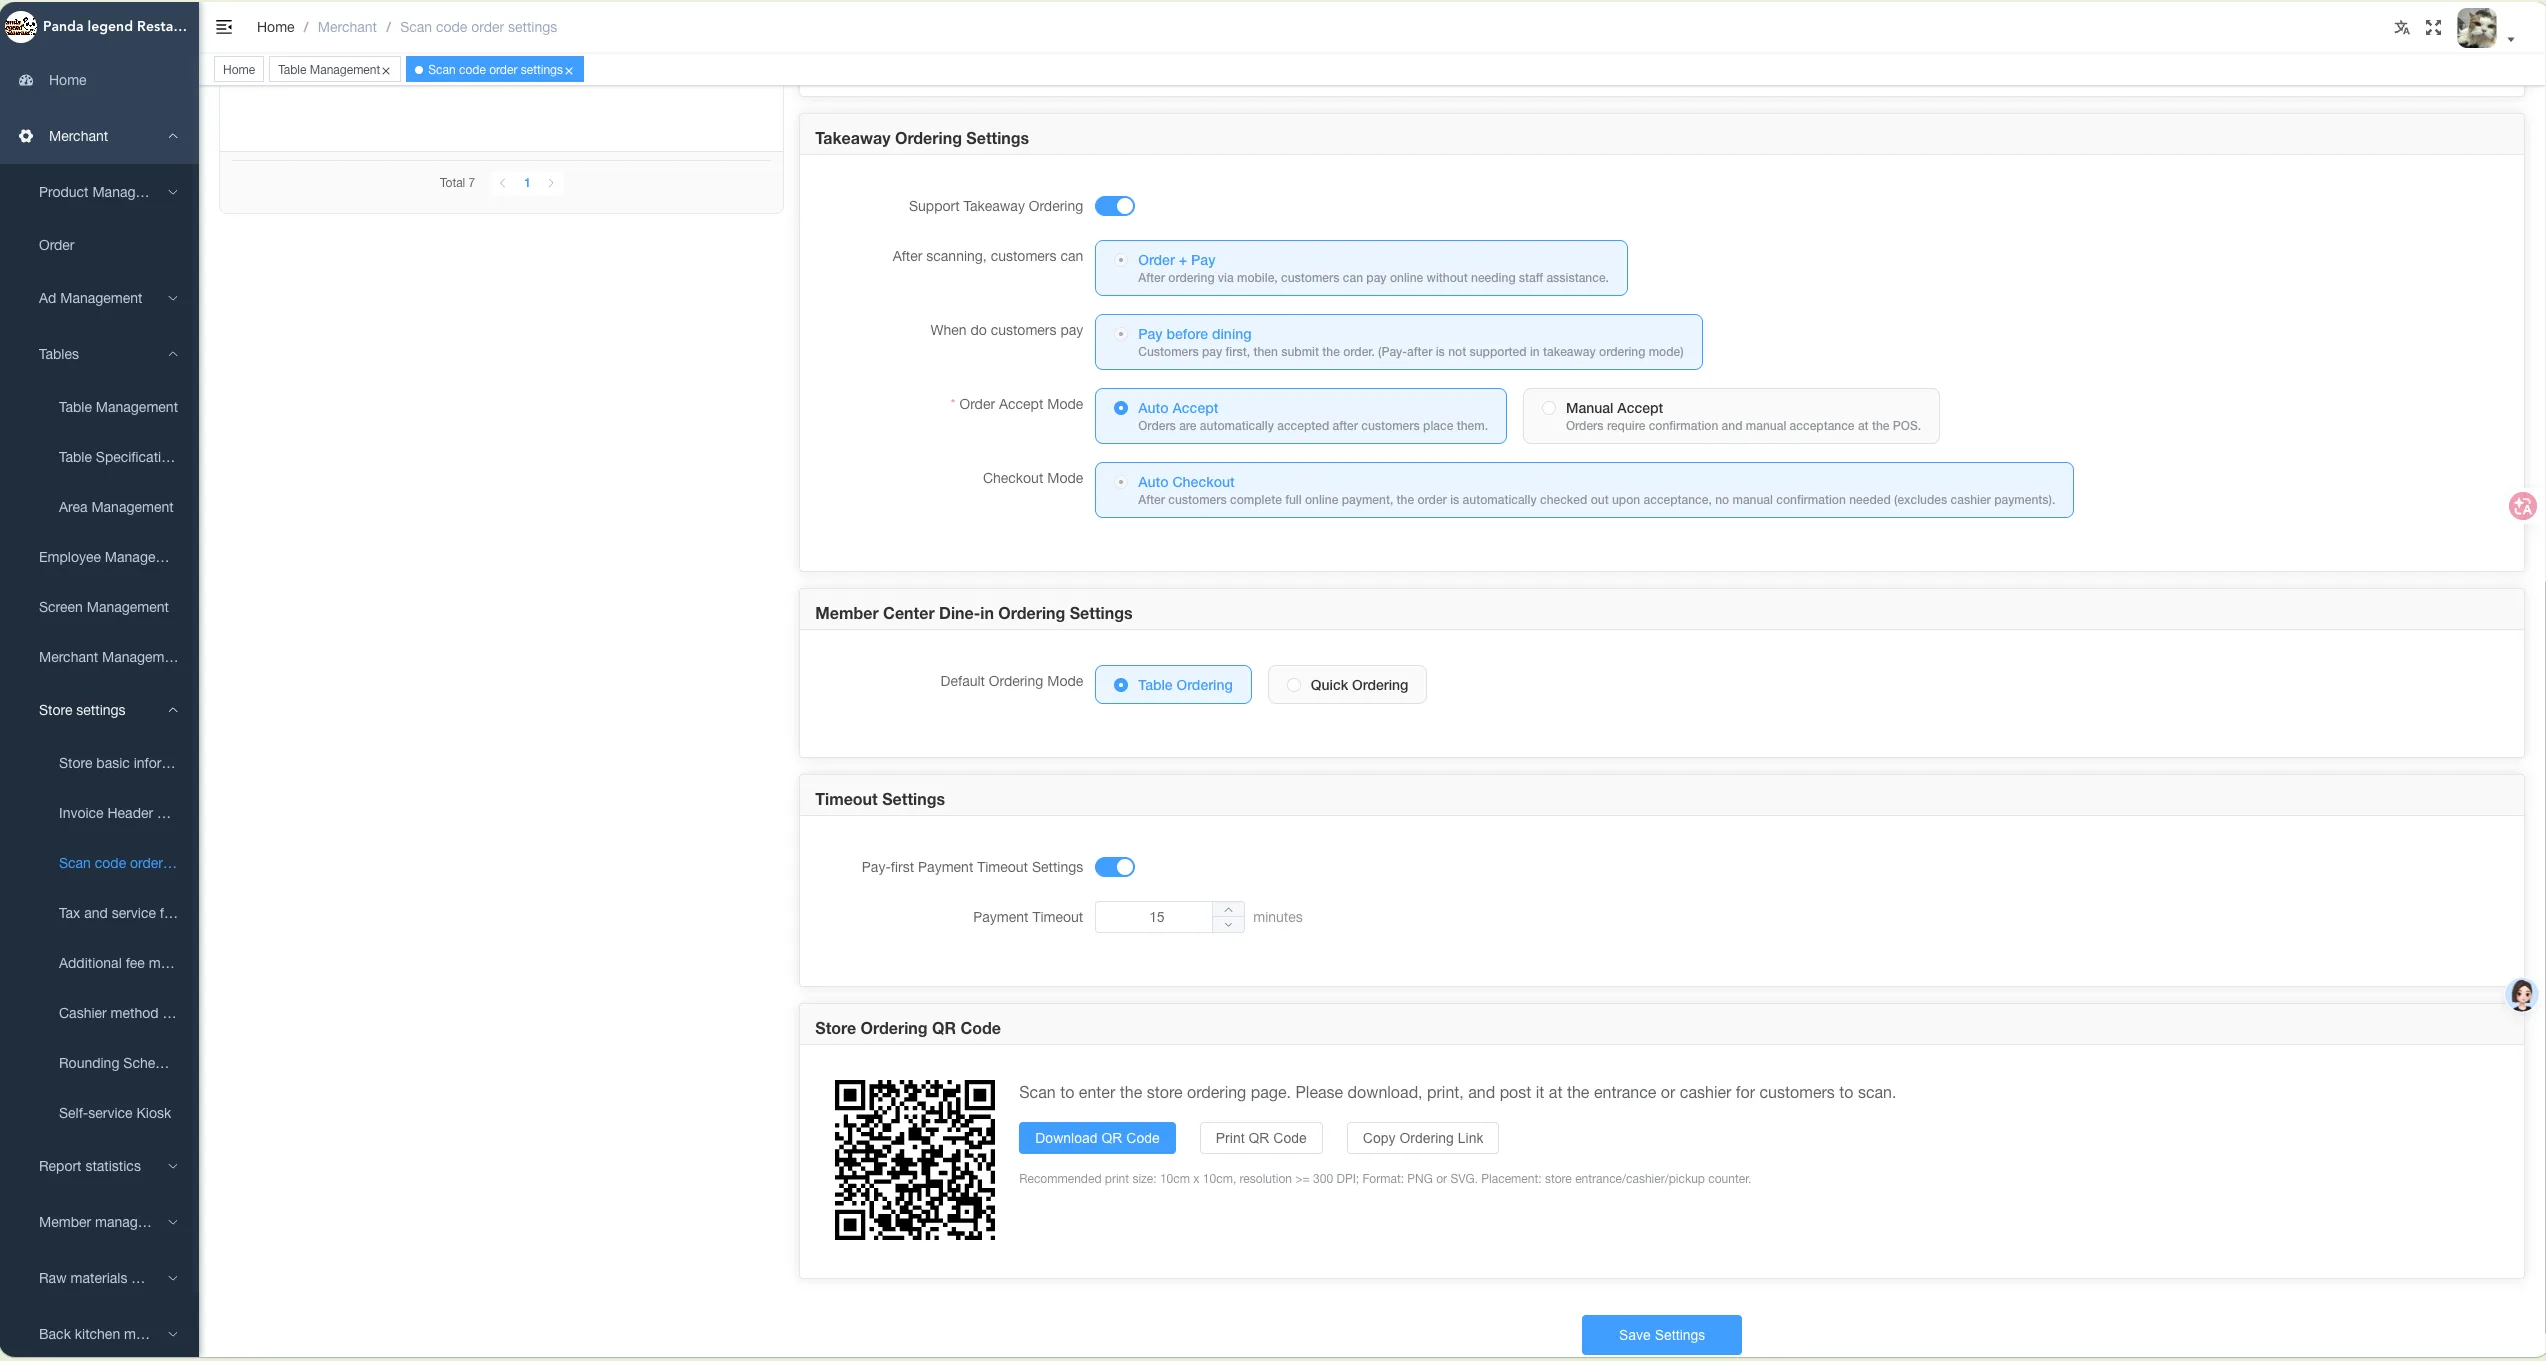Collapse the Tables submenu

click(x=173, y=354)
